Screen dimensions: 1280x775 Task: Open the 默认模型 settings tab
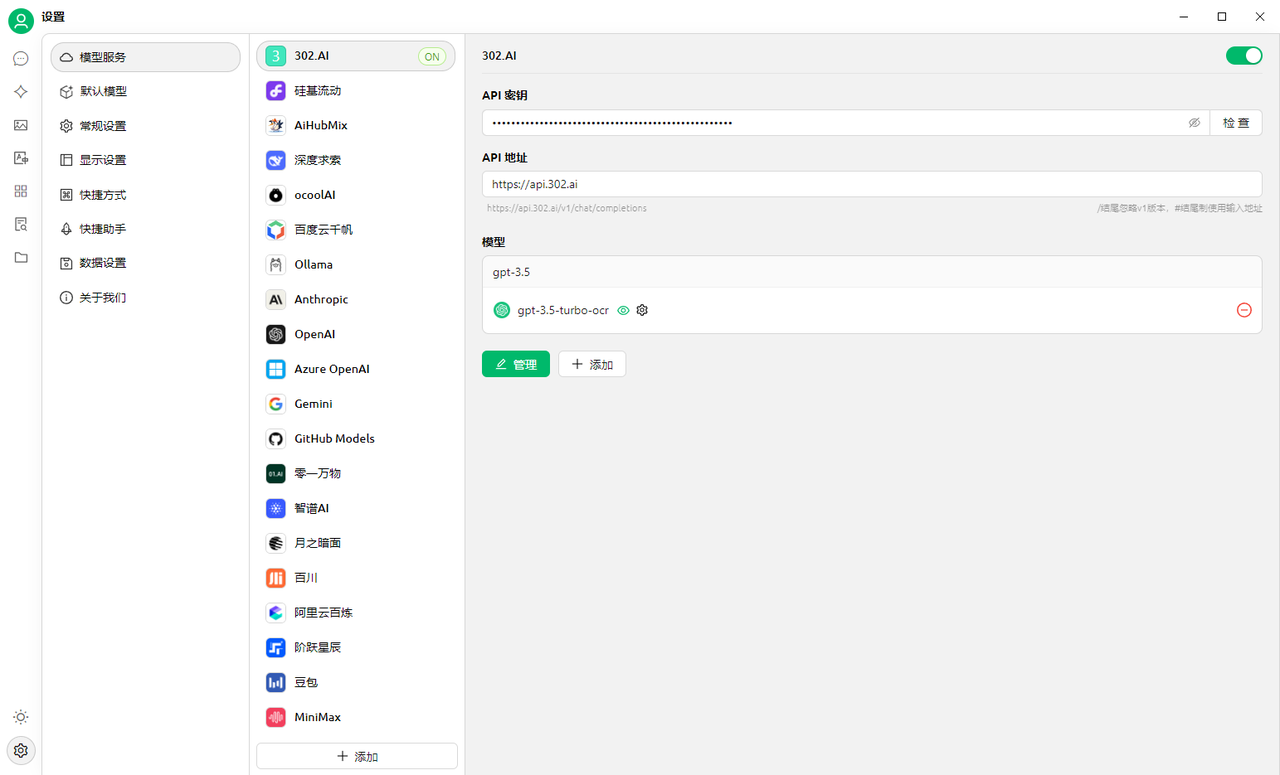pos(146,91)
